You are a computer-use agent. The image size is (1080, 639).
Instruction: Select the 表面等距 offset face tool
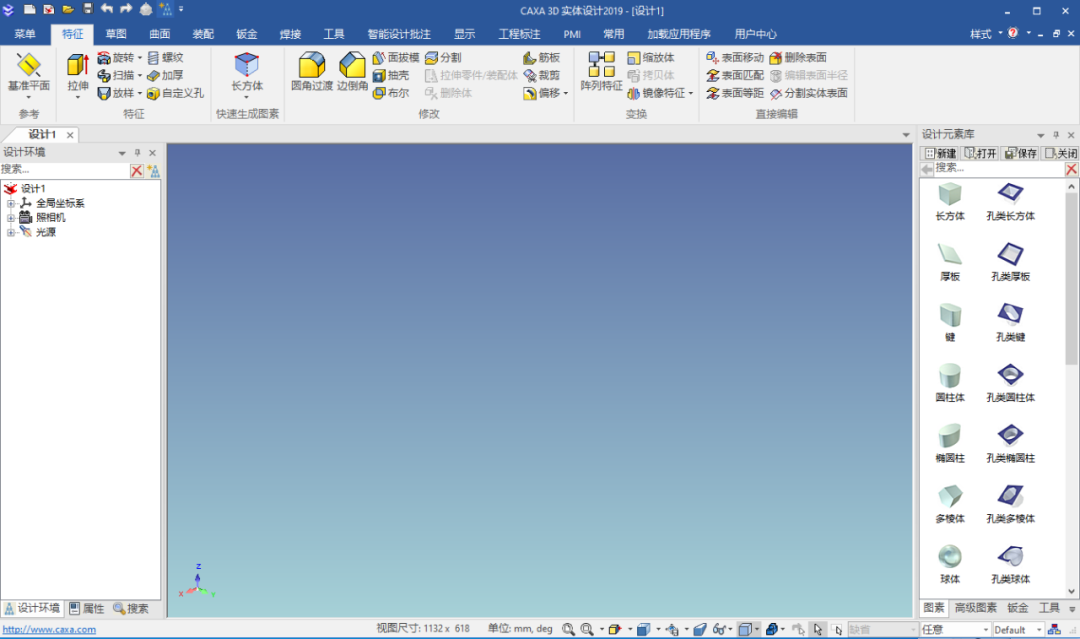point(734,93)
